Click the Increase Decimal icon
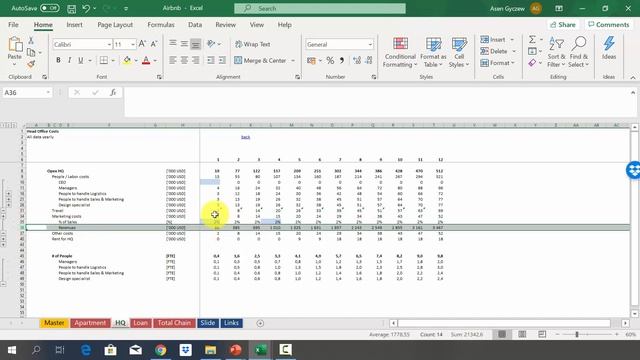Image resolution: width=640 pixels, height=360 pixels. click(x=357, y=61)
